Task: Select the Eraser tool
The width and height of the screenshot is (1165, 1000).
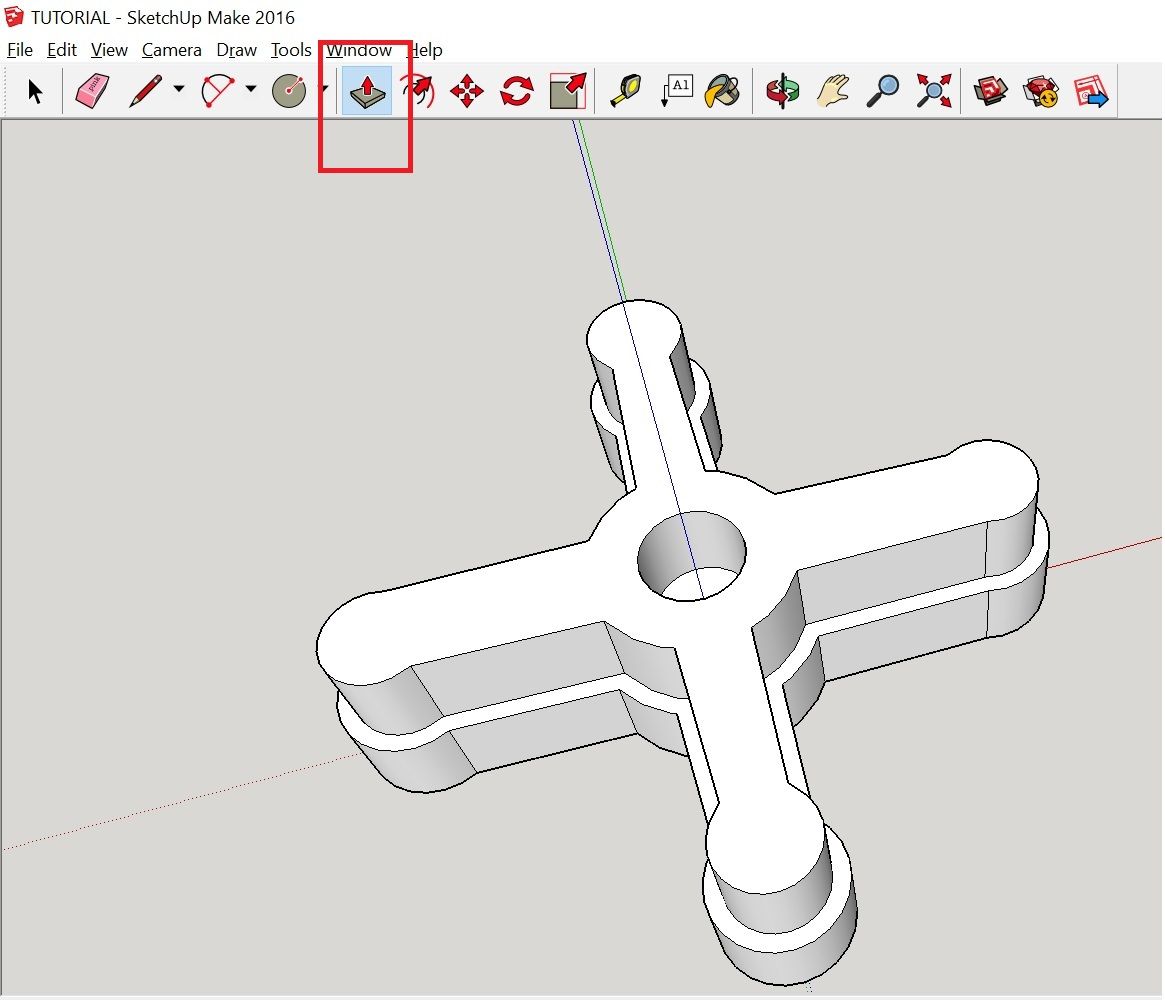Action: (x=92, y=90)
